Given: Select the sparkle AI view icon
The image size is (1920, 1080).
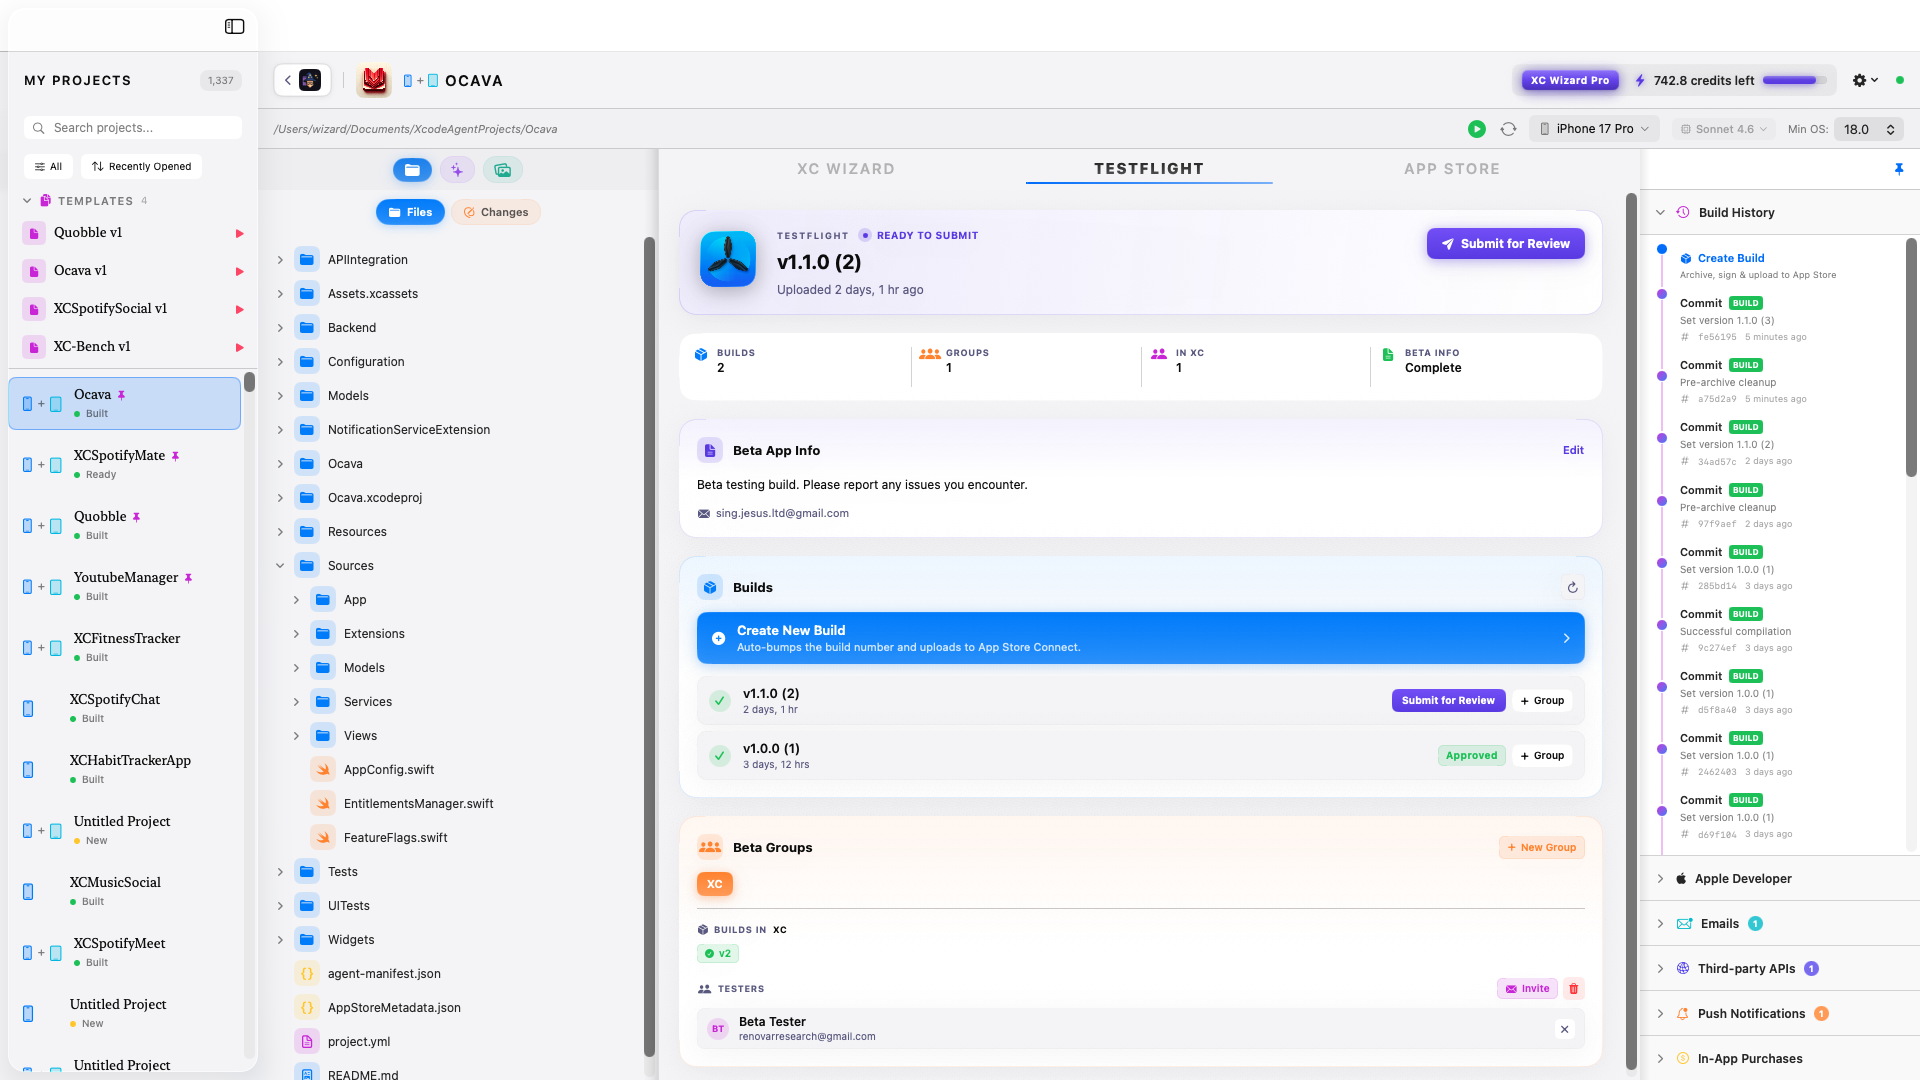Looking at the screenshot, I should (457, 170).
